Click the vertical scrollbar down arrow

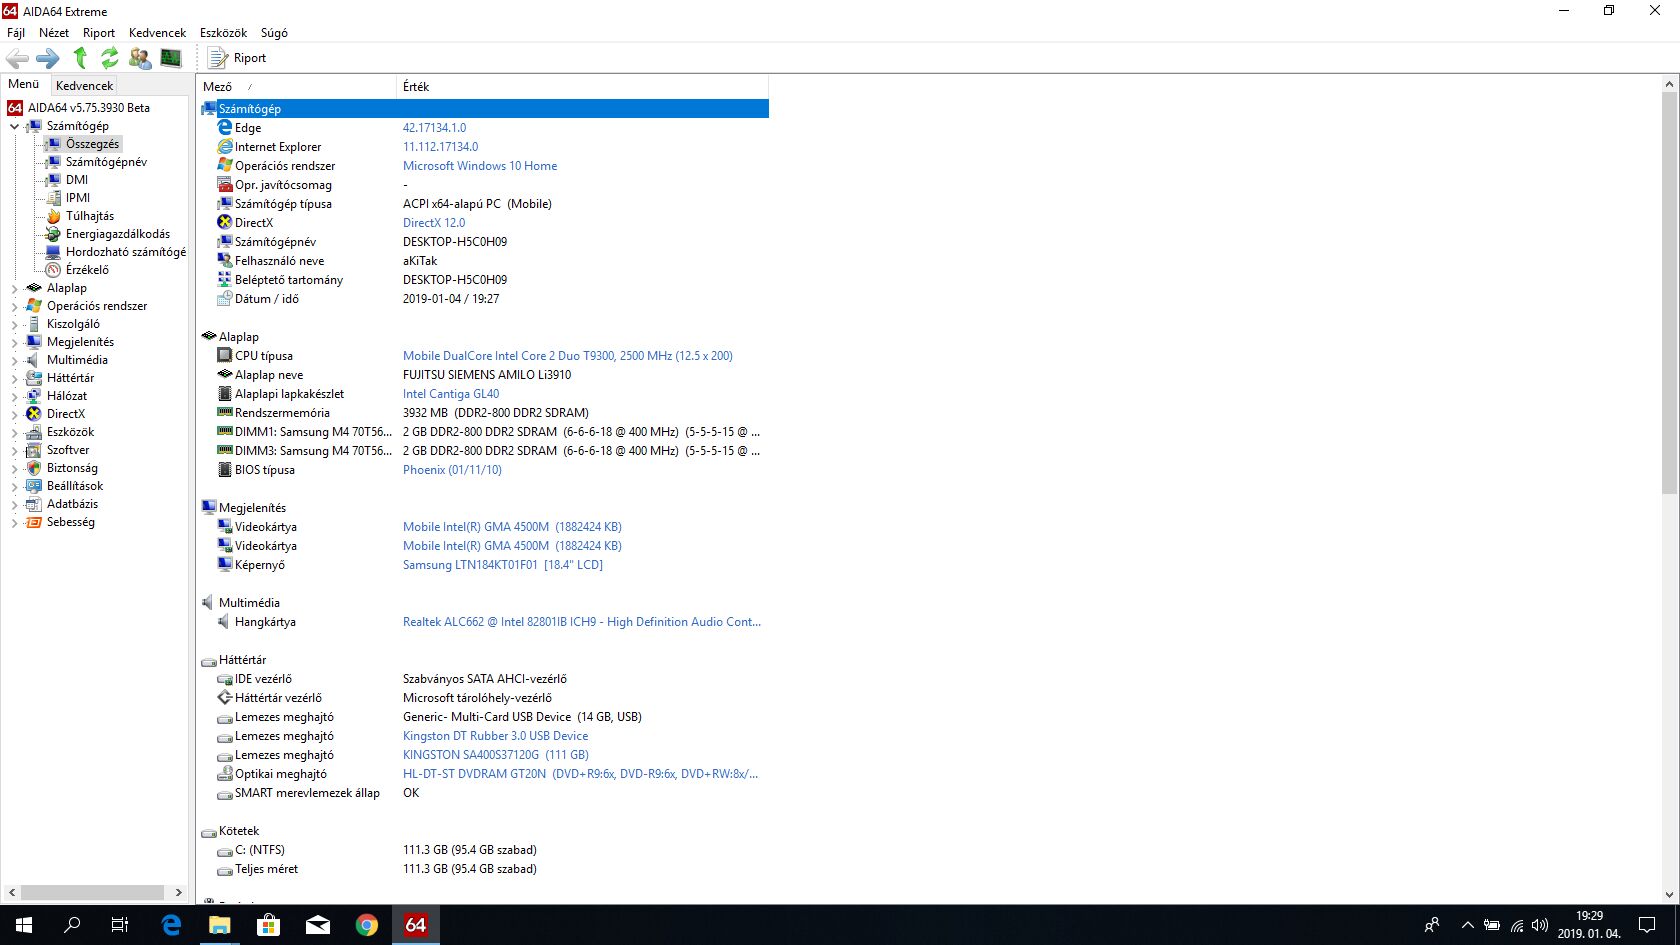pos(1669,895)
